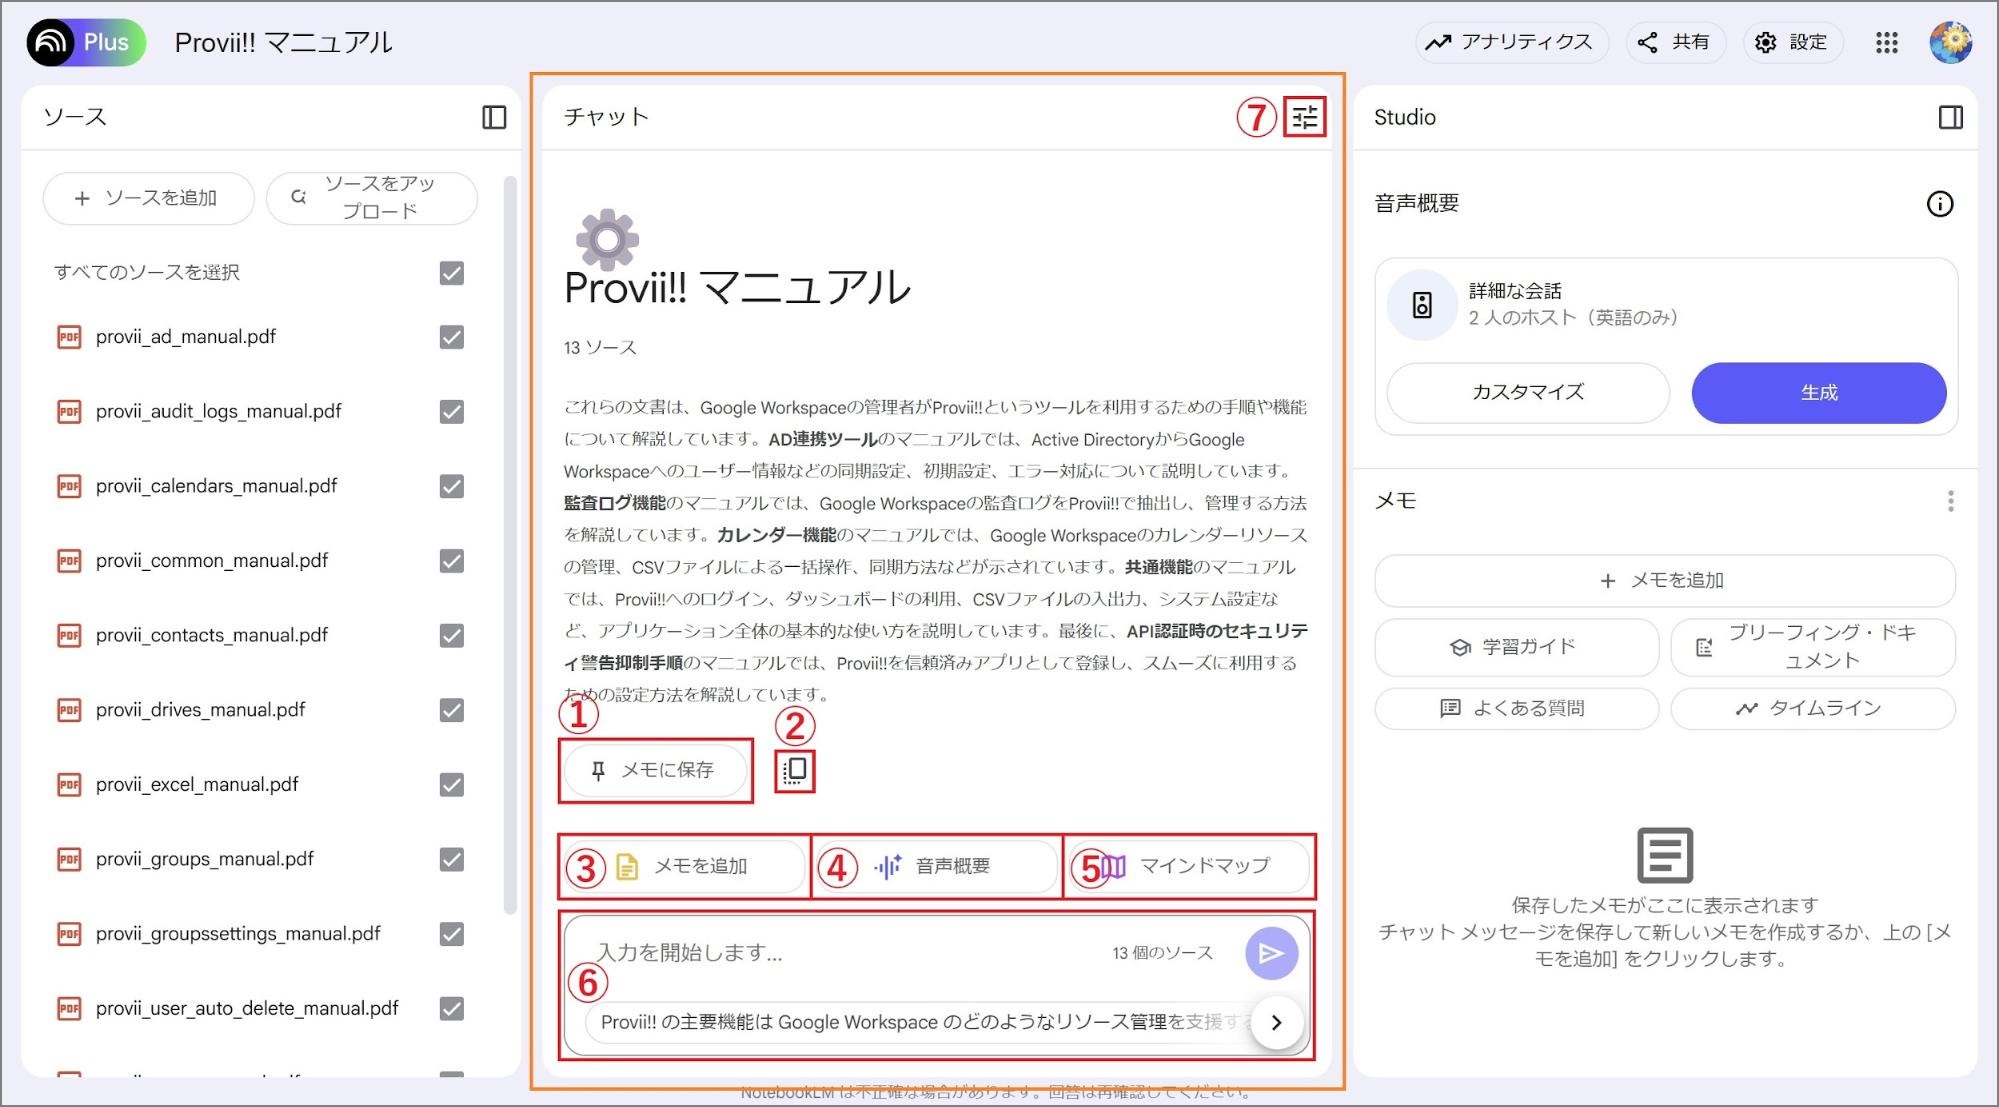
Task: Click the メモを追加 chip in chat
Action: tap(685, 866)
